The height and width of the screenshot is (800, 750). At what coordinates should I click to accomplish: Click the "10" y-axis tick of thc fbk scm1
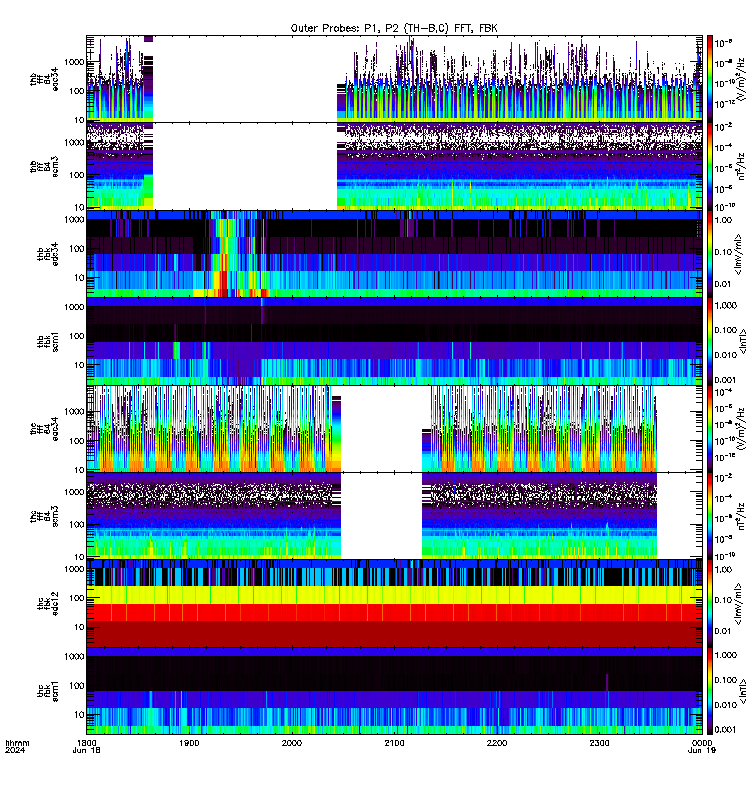[x=80, y=715]
